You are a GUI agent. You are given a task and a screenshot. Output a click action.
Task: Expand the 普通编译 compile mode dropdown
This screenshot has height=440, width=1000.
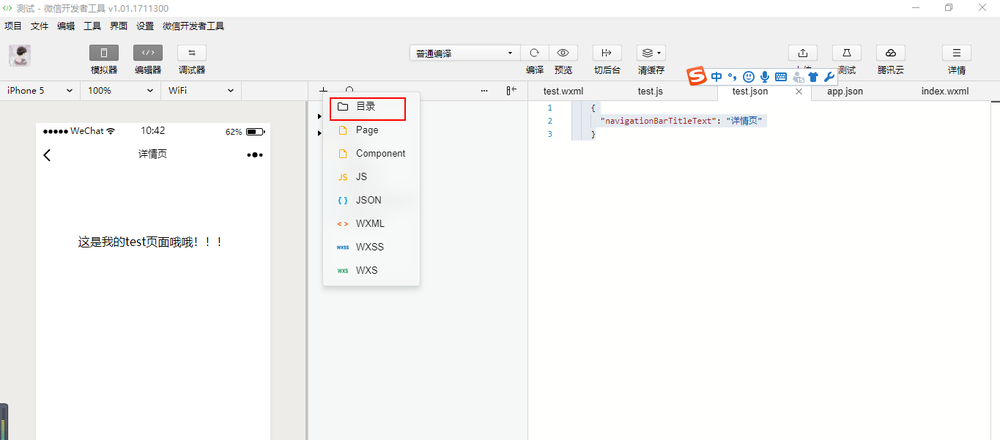464,53
